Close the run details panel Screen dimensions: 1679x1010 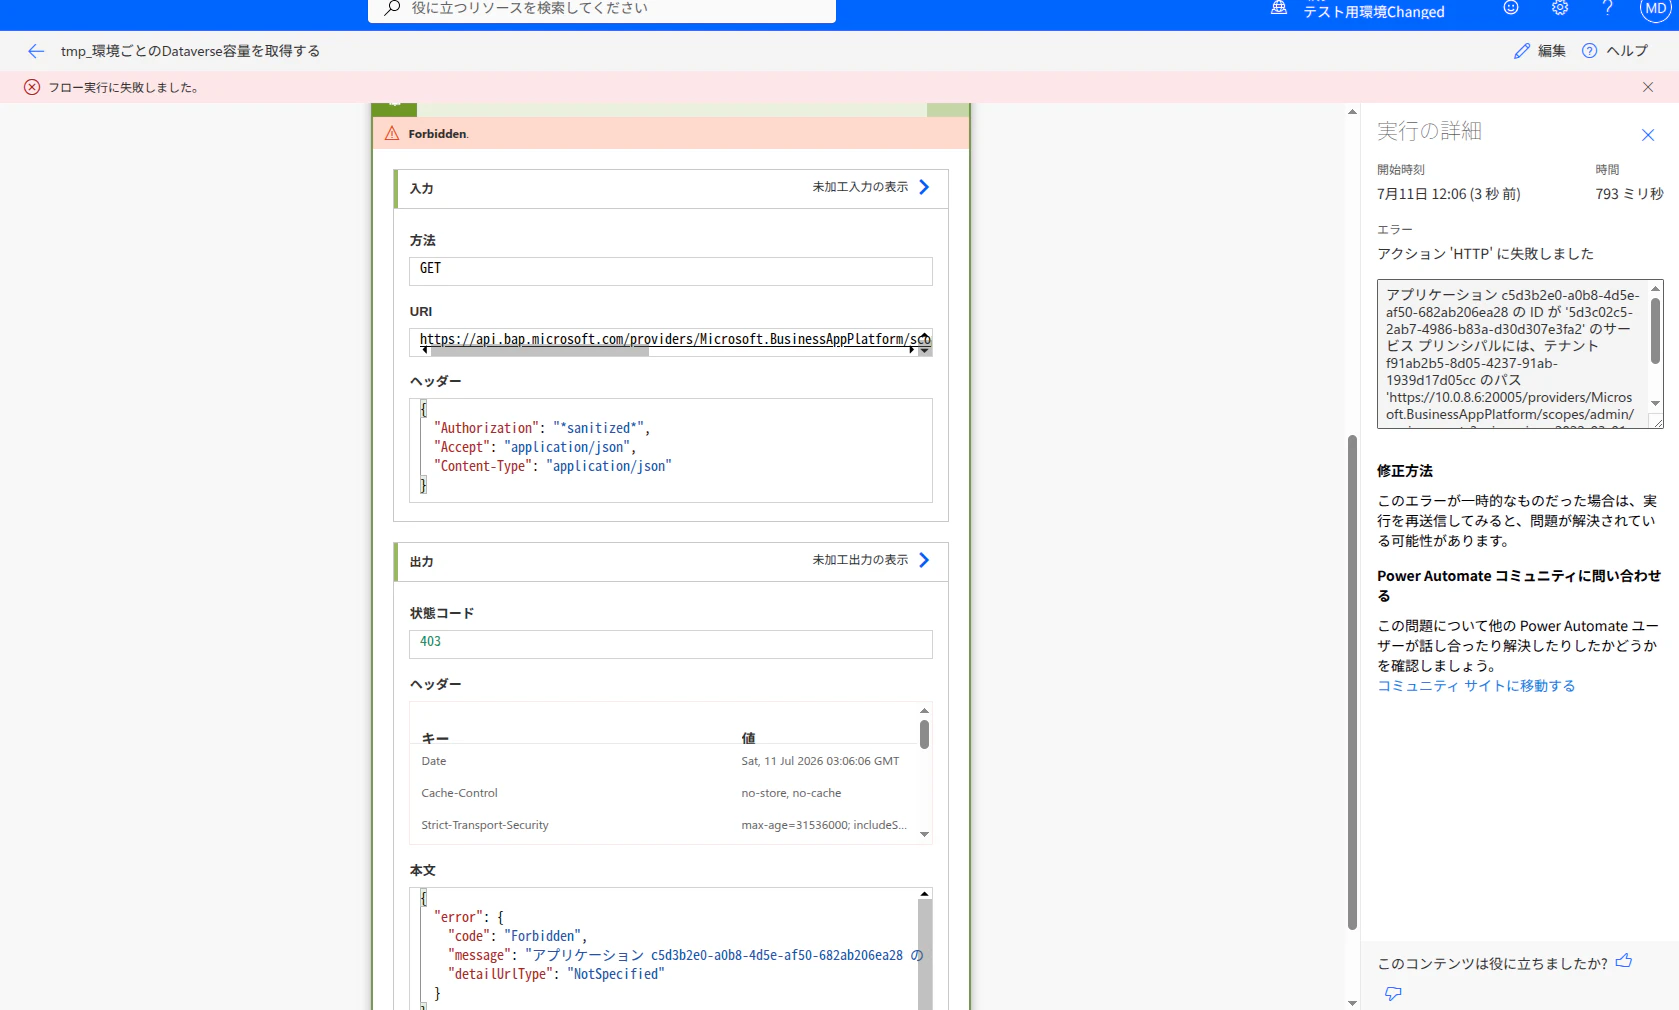point(1648,135)
